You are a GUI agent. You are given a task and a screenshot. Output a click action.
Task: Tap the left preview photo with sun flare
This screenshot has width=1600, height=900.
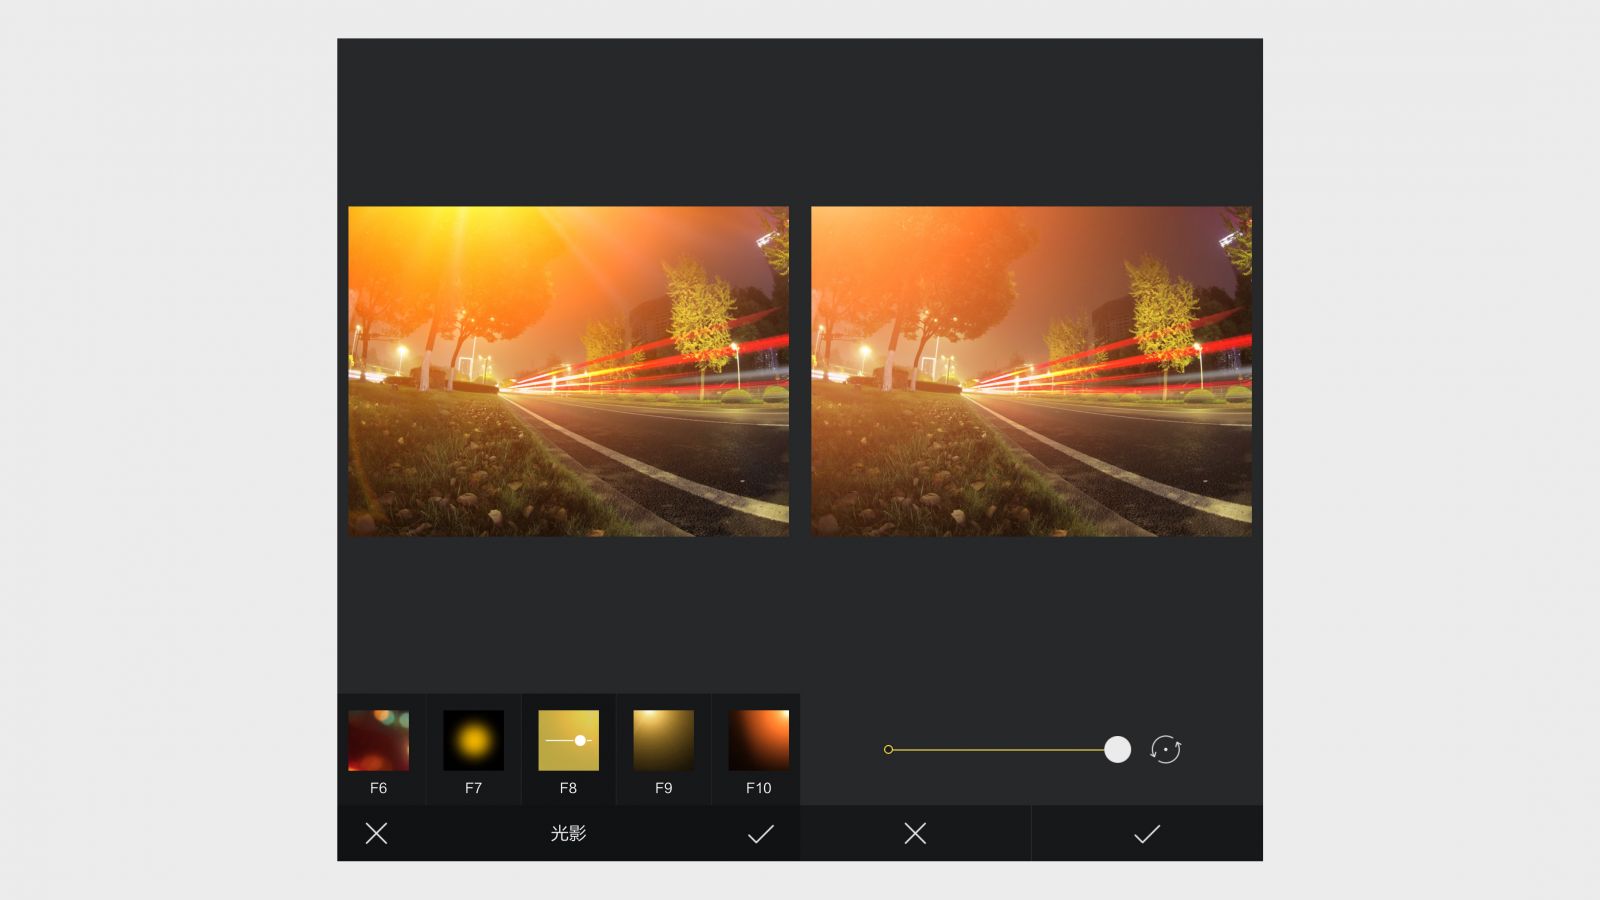[x=568, y=371]
